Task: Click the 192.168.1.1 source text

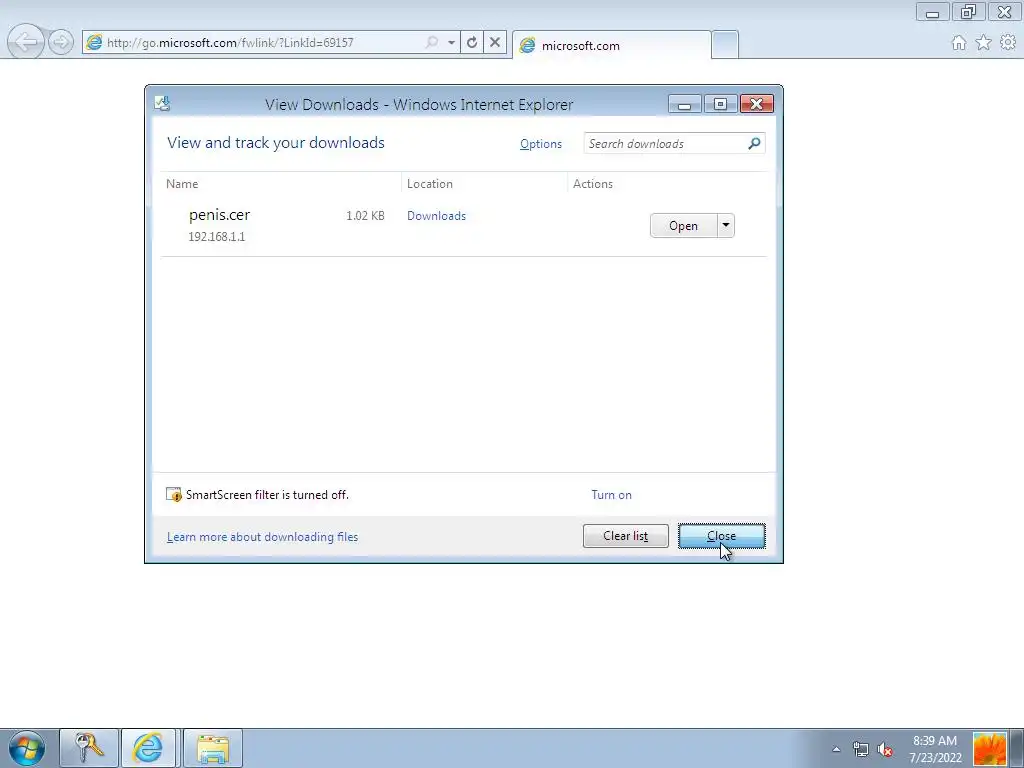Action: (217, 236)
